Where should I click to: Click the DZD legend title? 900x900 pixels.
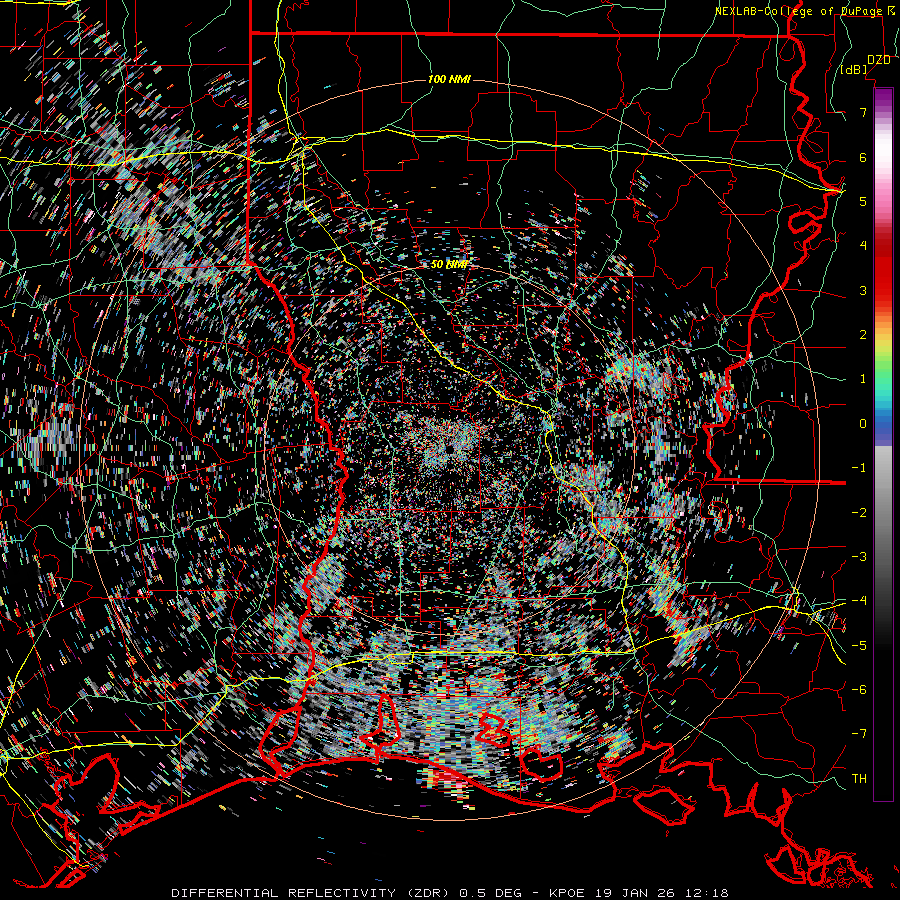point(879,60)
